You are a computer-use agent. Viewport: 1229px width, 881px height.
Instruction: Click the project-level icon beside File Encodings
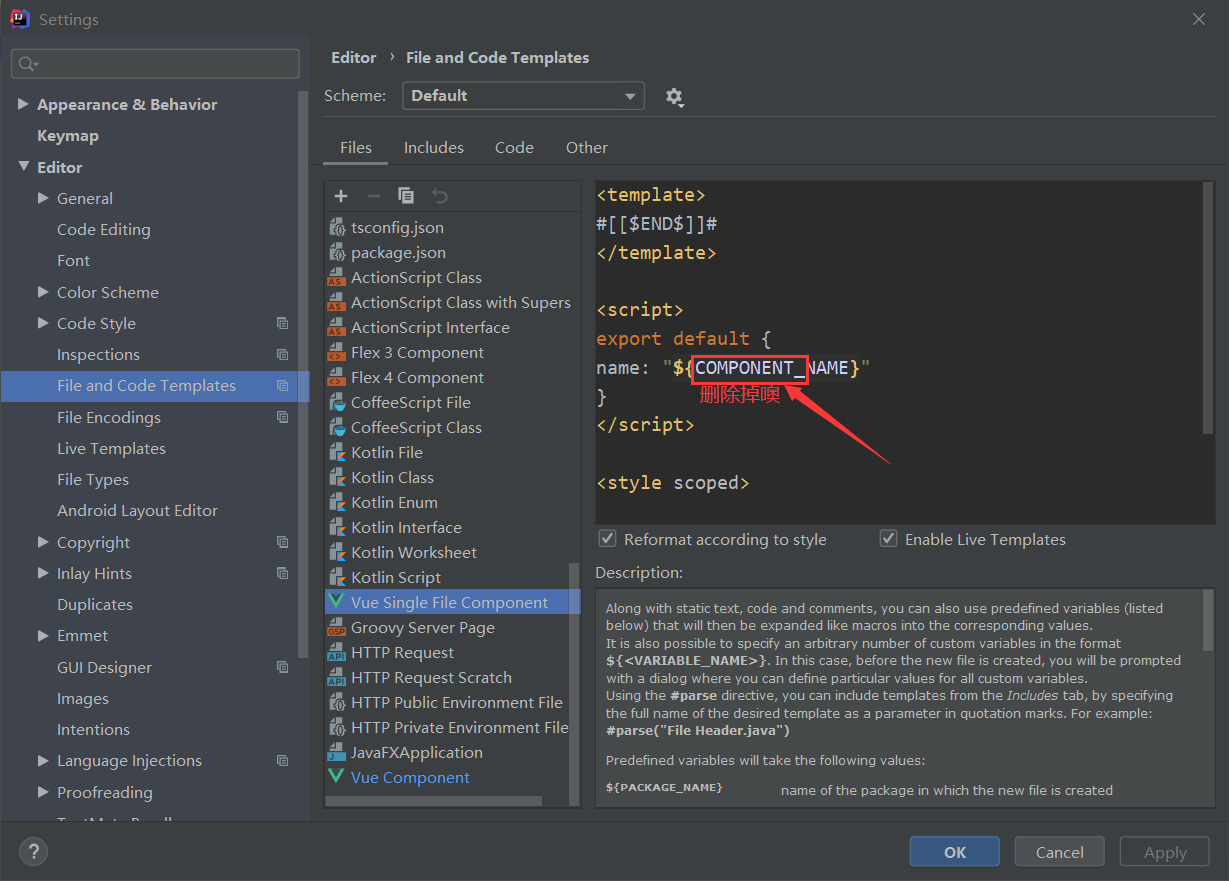point(283,417)
